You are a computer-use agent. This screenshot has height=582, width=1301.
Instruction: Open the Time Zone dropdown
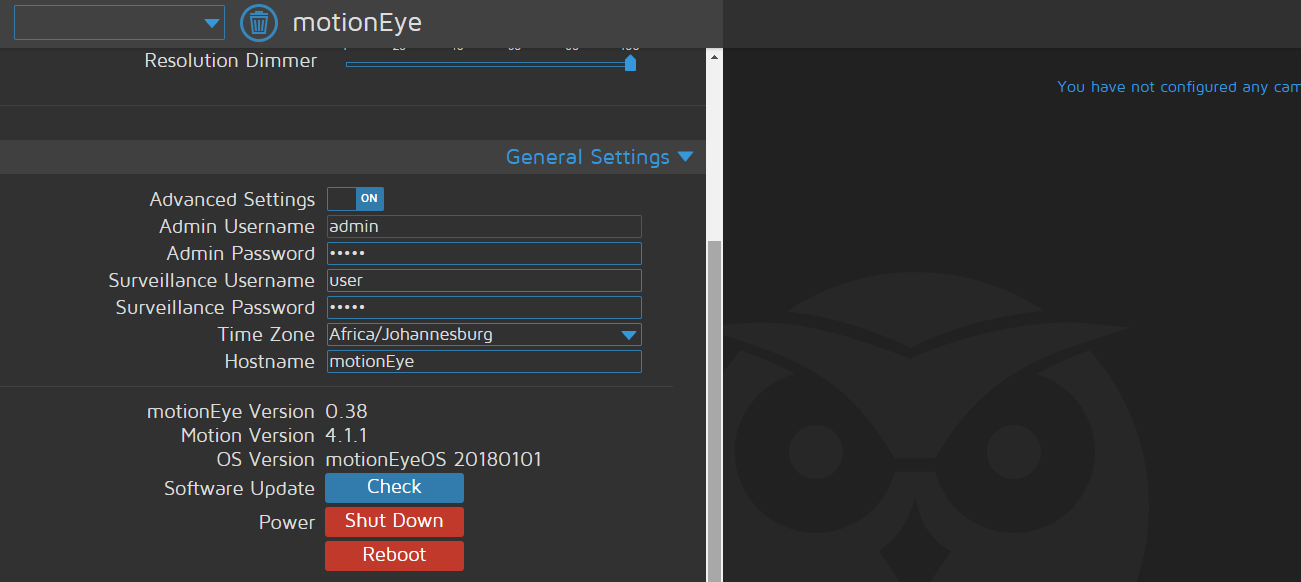(x=629, y=334)
